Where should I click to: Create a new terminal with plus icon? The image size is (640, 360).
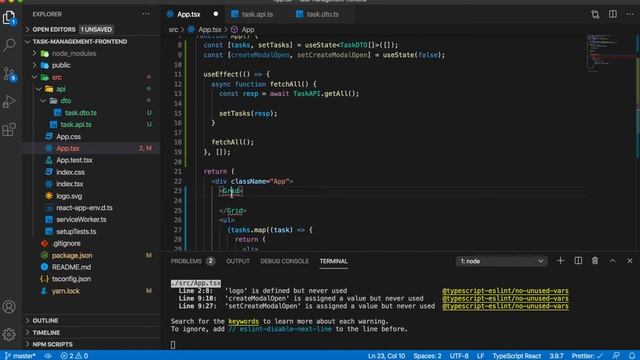560,261
